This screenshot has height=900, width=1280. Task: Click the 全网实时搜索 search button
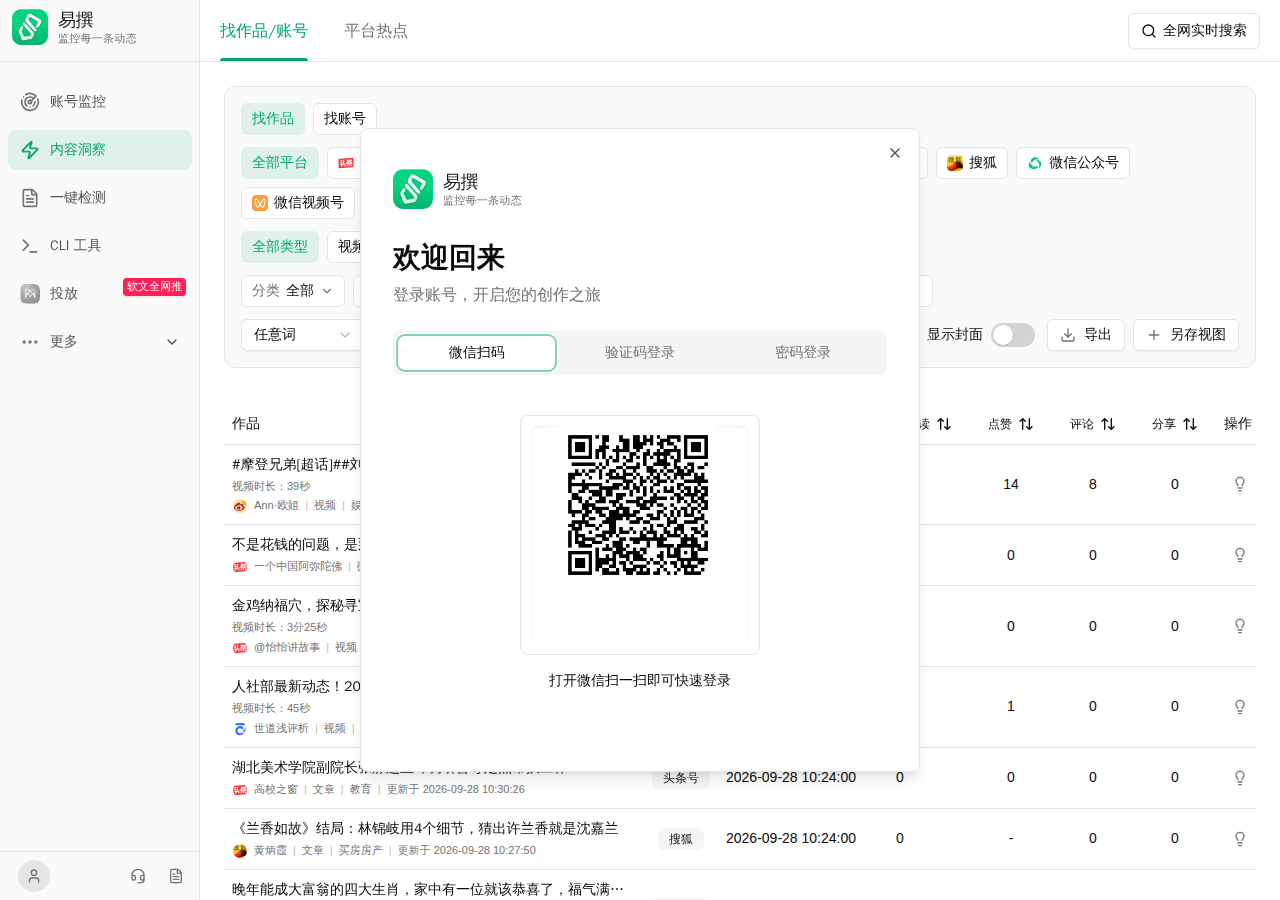pyautogui.click(x=1194, y=31)
